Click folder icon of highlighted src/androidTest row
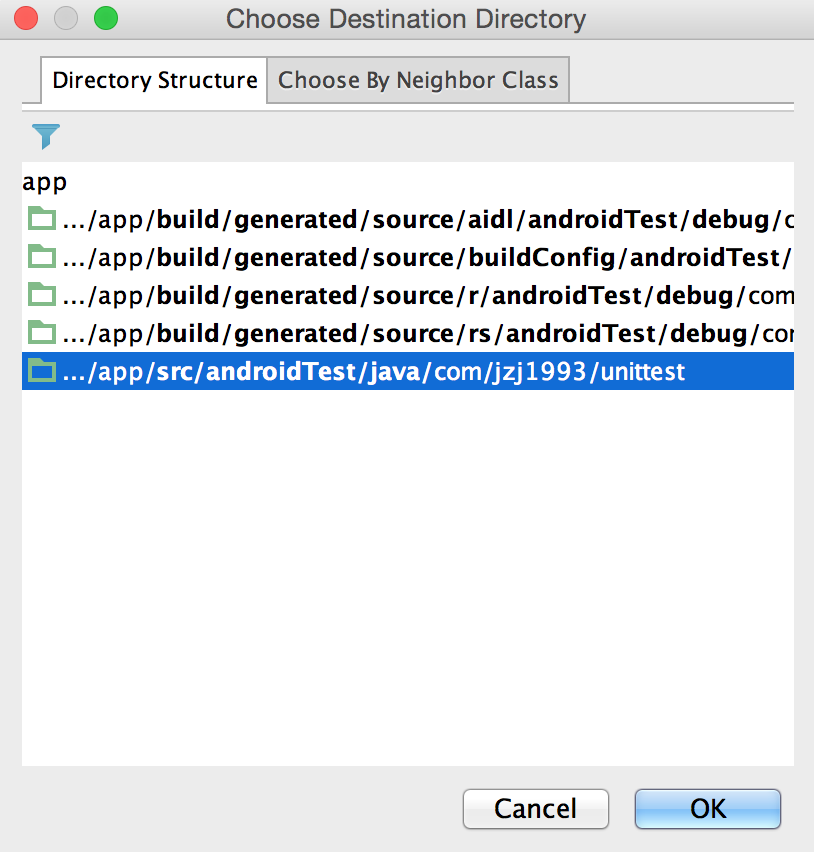This screenshot has height=852, width=814. [x=42, y=372]
